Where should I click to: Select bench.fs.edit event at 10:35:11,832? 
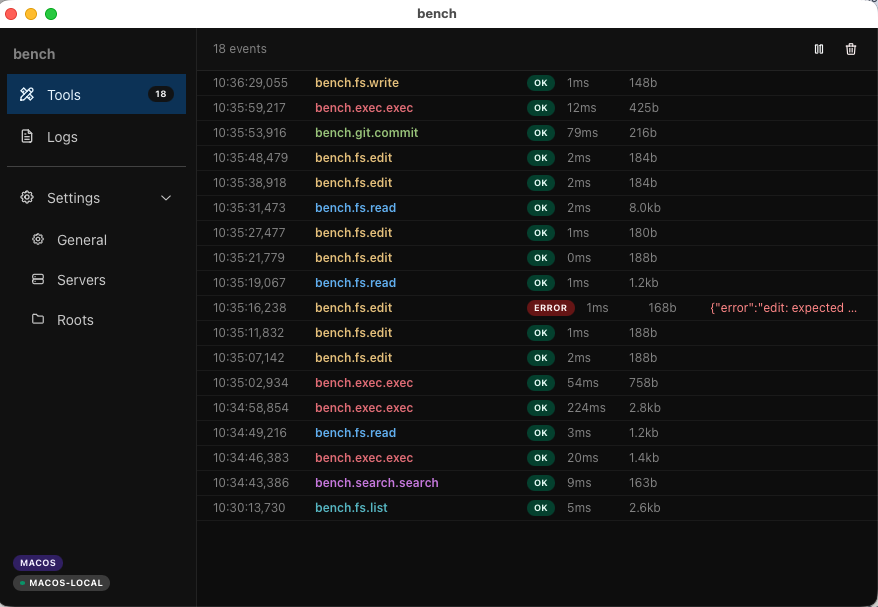(x=537, y=333)
